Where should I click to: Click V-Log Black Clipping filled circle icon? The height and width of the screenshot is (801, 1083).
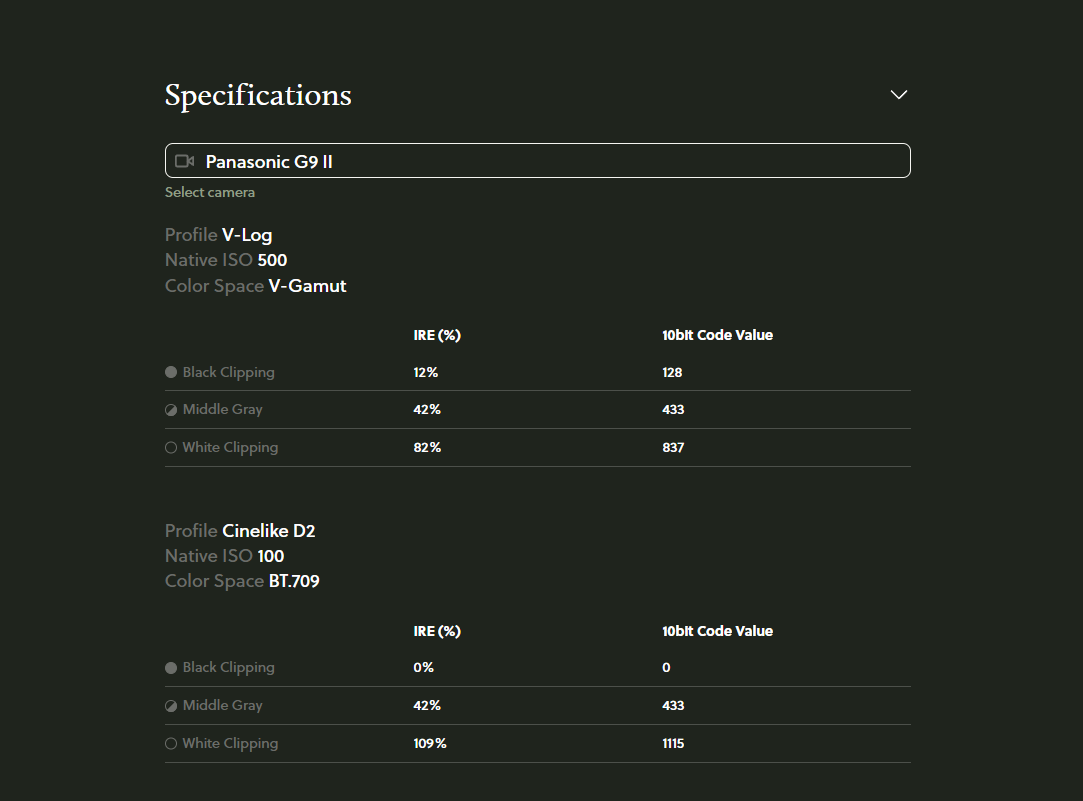click(x=171, y=372)
